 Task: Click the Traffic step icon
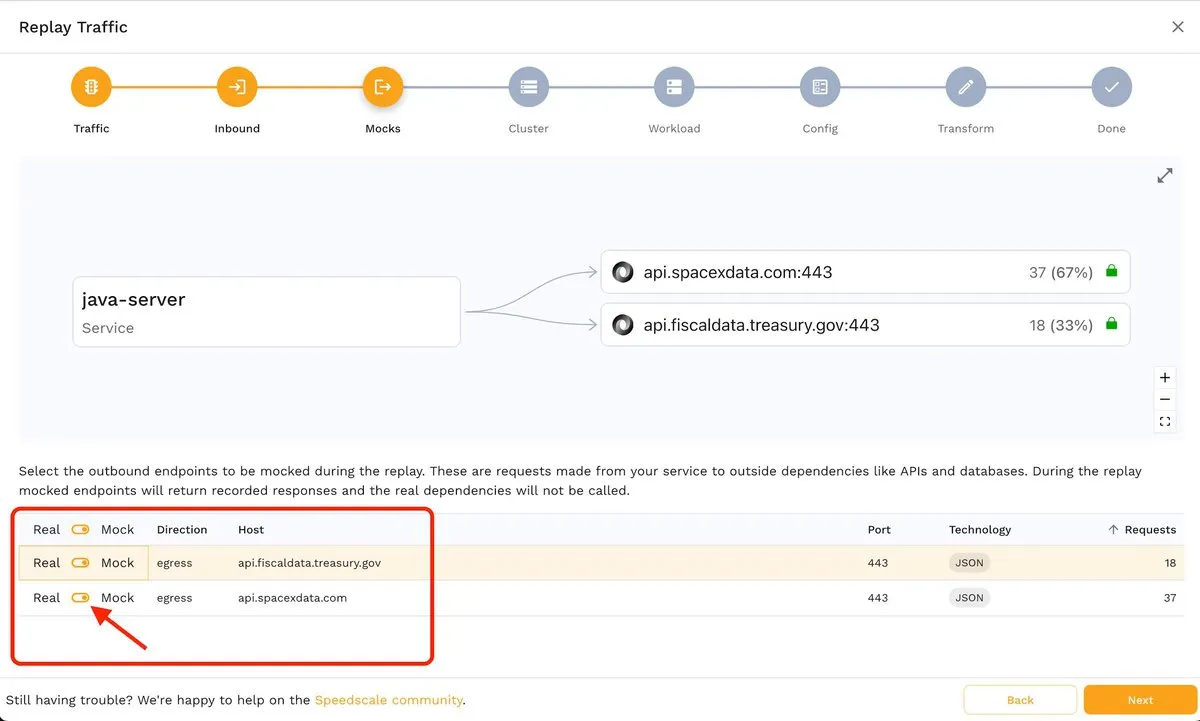[91, 87]
